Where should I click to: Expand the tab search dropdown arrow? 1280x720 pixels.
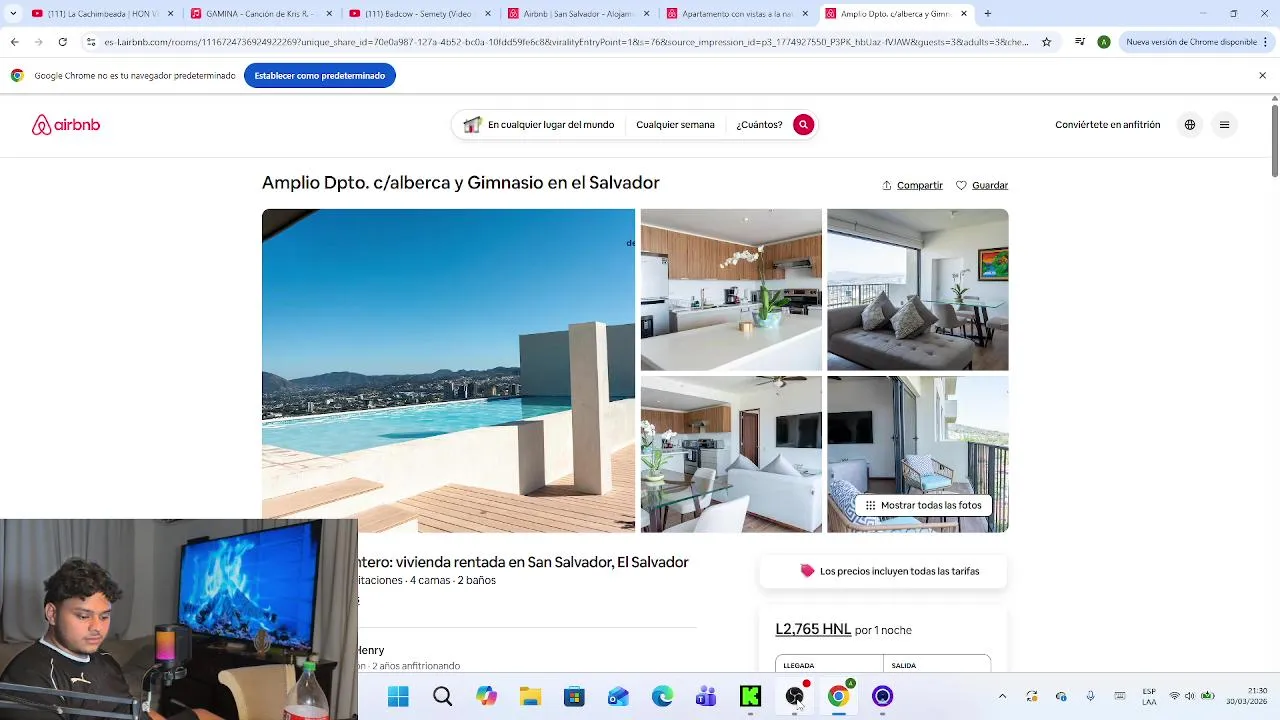(13, 14)
